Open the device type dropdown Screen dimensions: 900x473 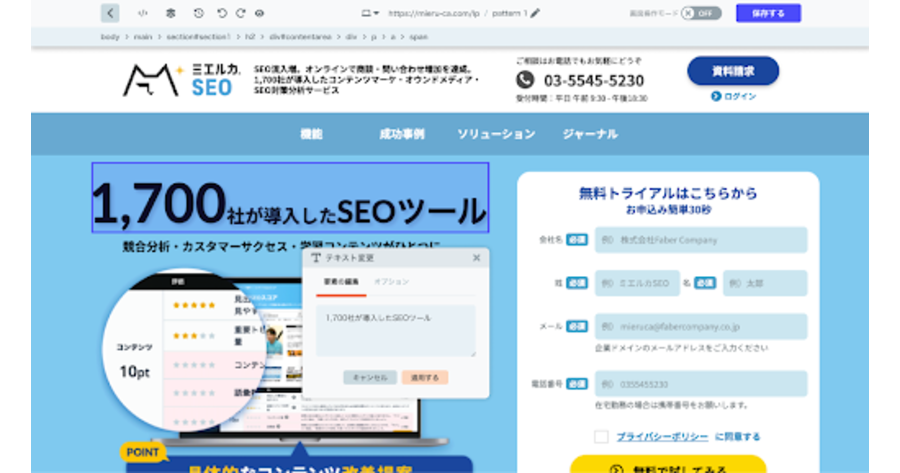pos(370,13)
